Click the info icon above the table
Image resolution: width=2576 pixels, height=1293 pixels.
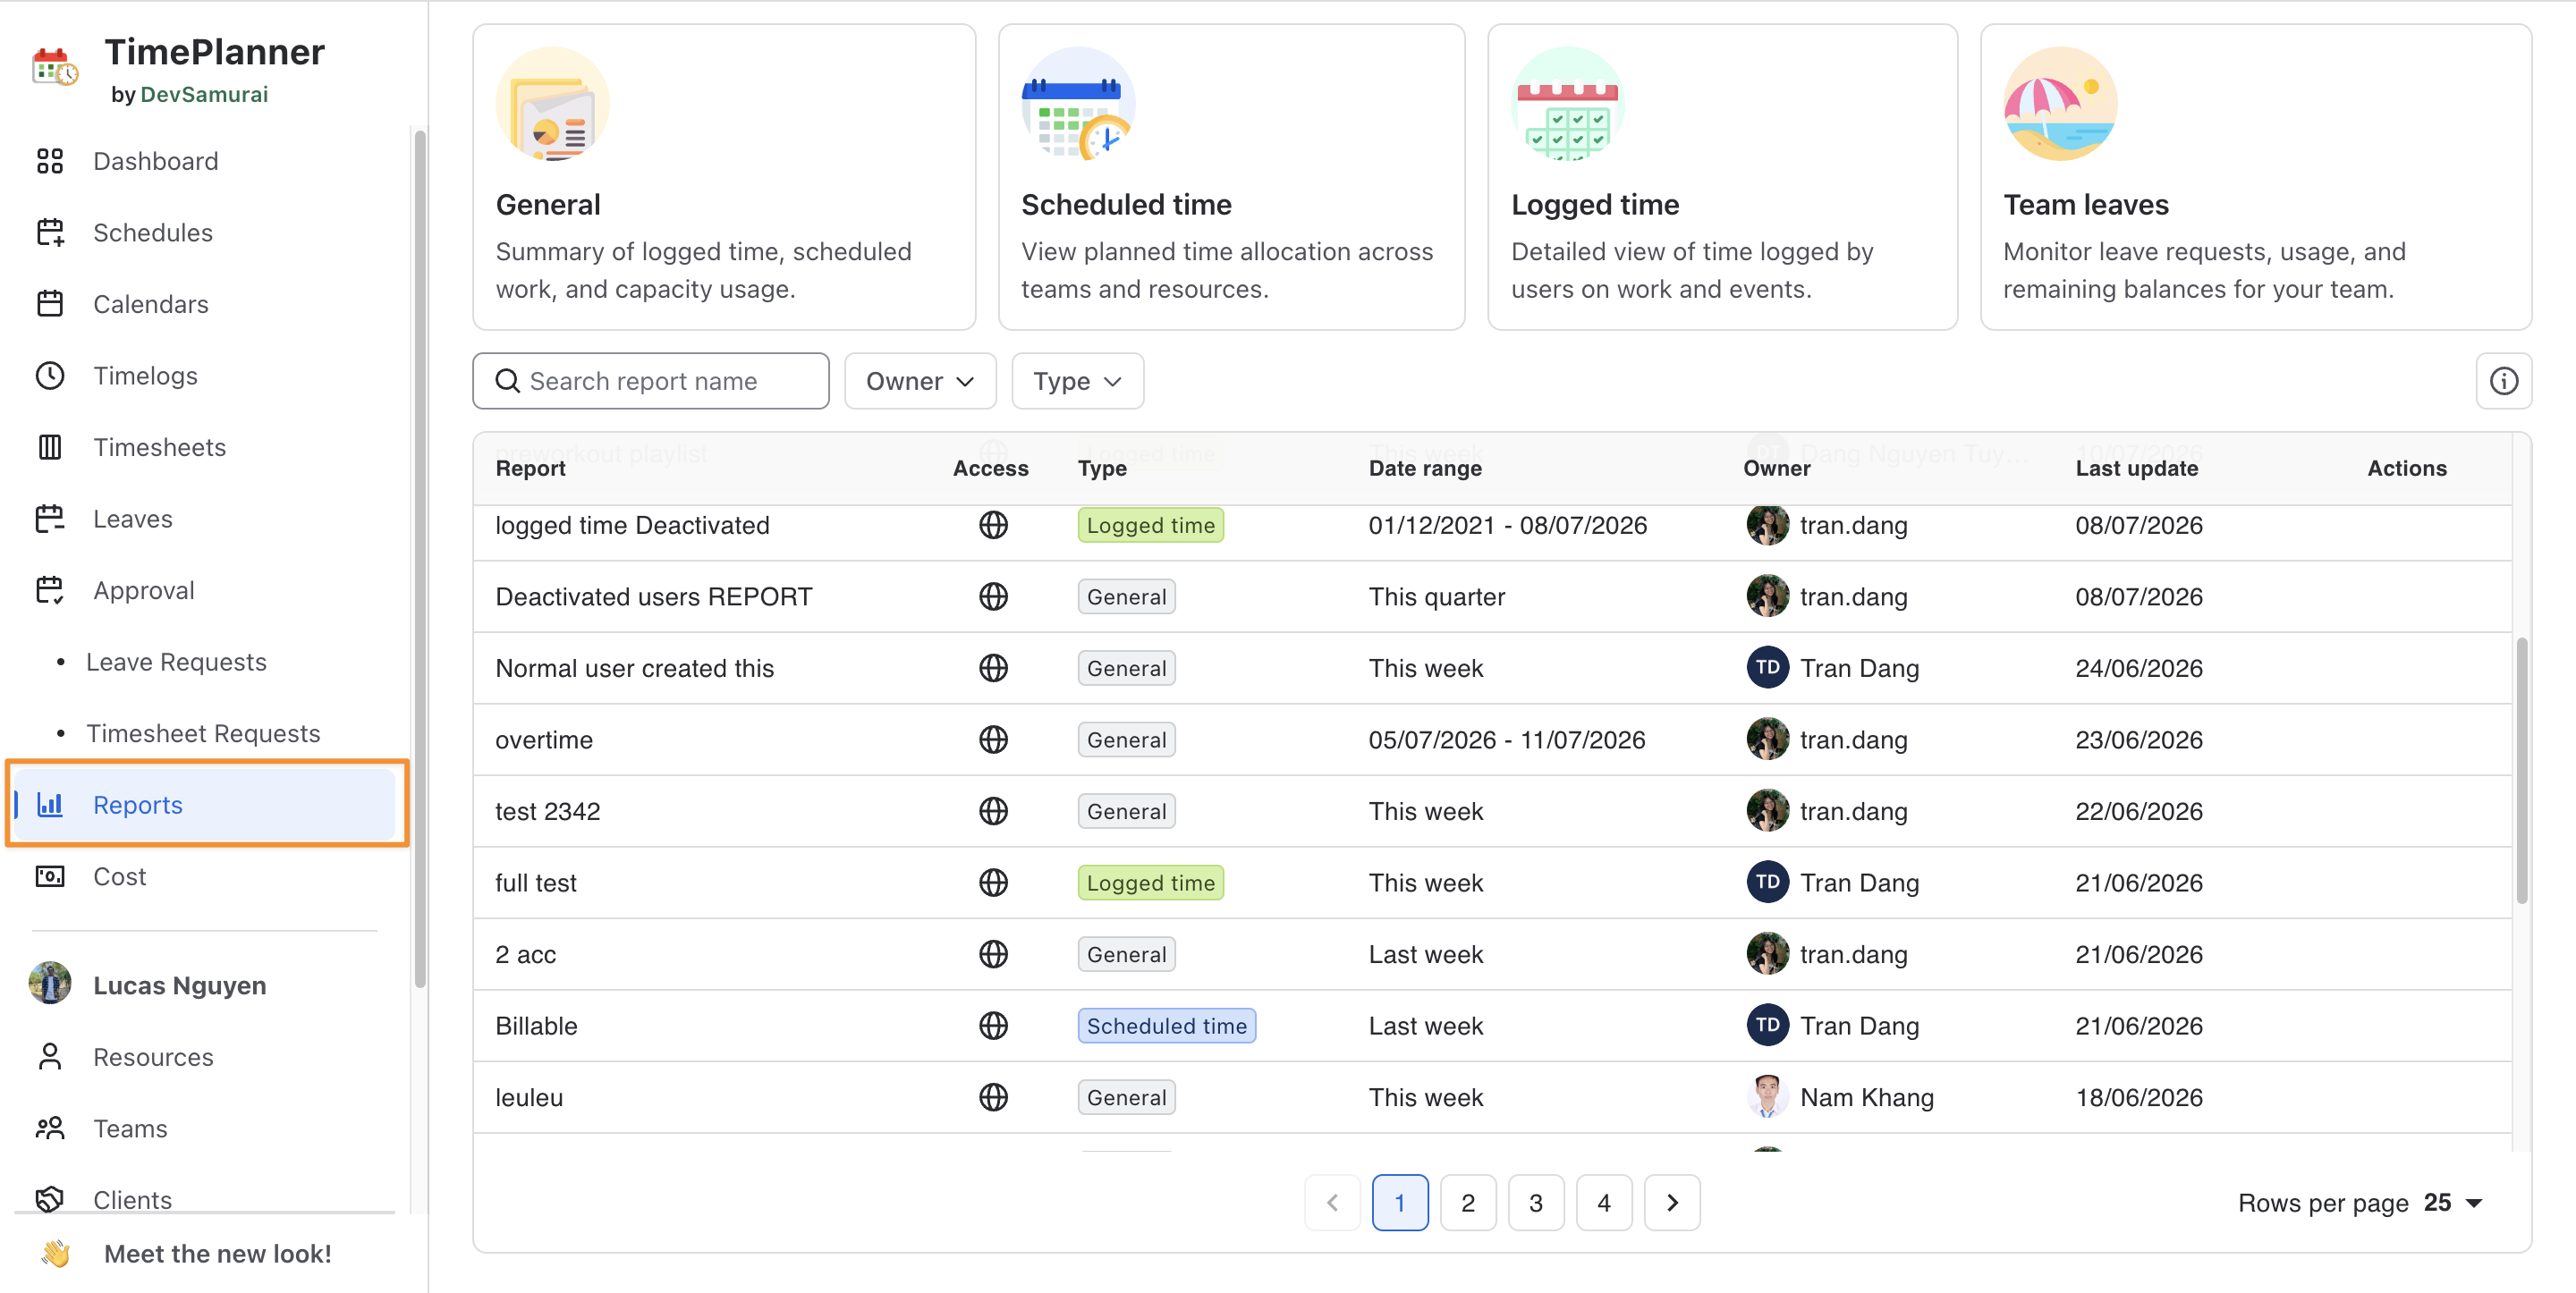pos(2503,381)
